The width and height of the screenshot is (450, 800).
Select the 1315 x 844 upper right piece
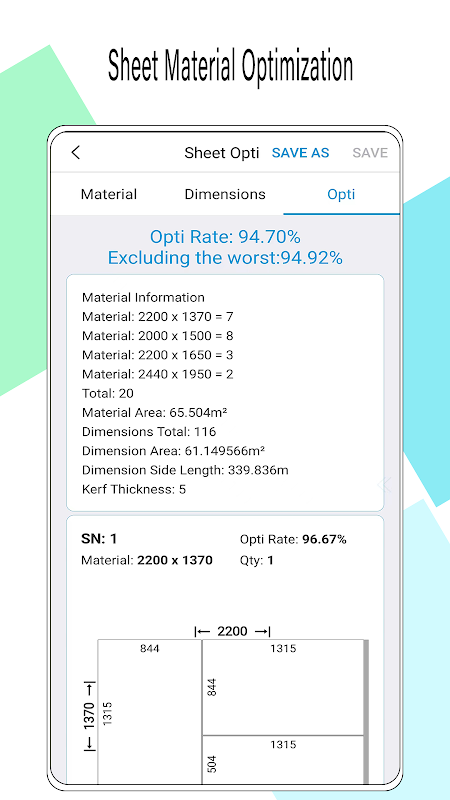pos(283,687)
